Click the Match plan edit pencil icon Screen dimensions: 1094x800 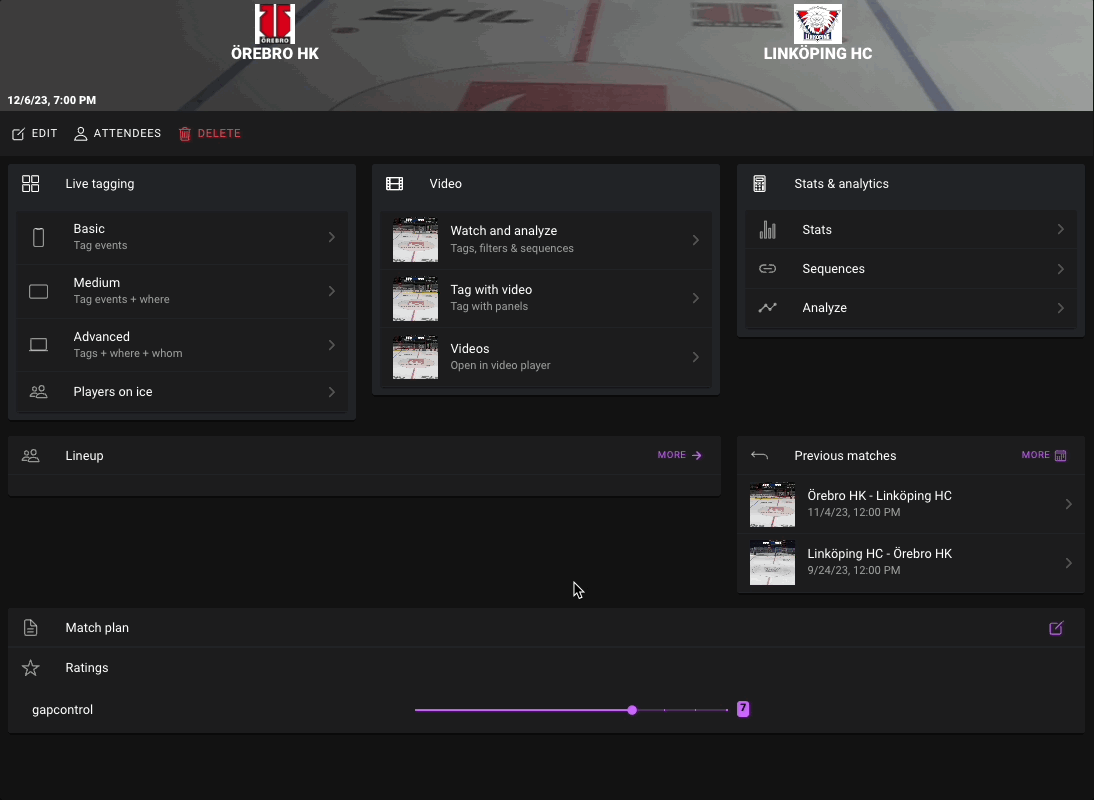(x=1056, y=628)
